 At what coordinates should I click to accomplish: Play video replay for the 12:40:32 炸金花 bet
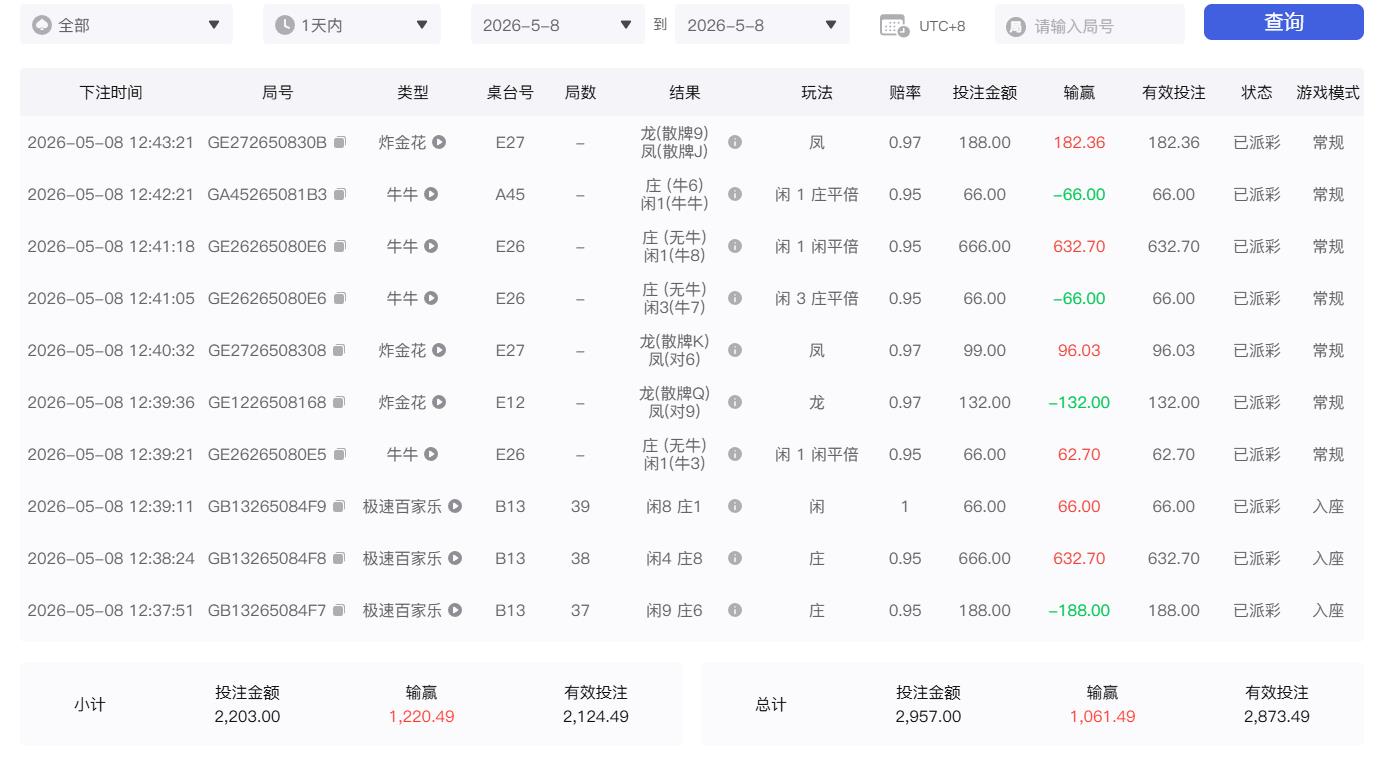[x=439, y=351]
